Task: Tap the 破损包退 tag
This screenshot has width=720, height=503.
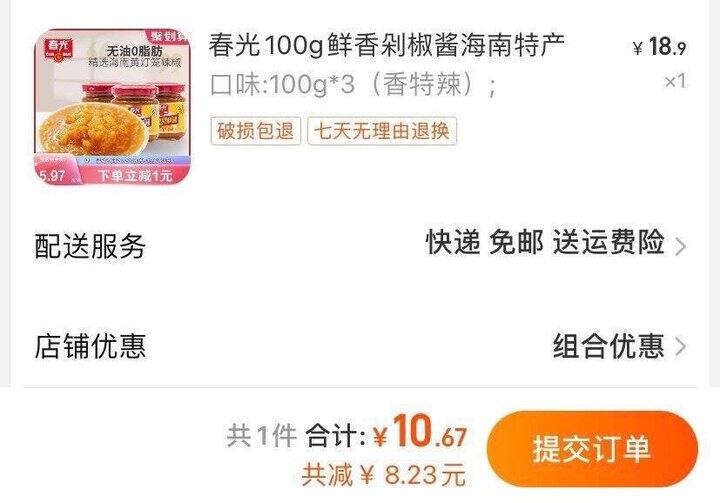Action: coord(256,131)
